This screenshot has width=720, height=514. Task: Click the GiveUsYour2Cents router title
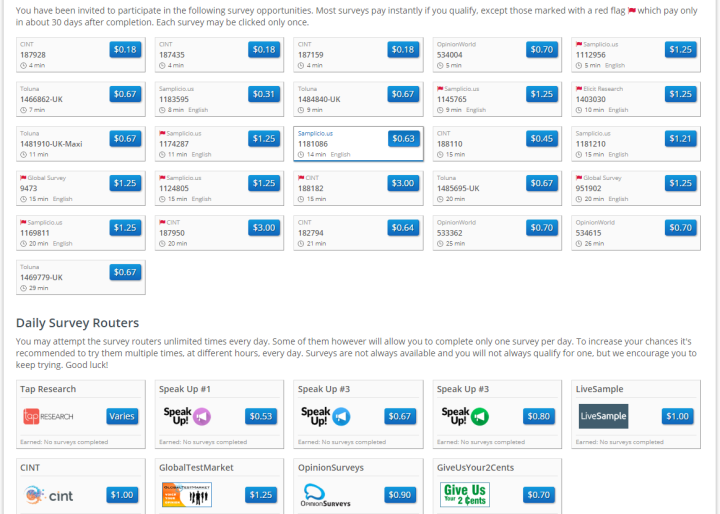click(x=475, y=468)
